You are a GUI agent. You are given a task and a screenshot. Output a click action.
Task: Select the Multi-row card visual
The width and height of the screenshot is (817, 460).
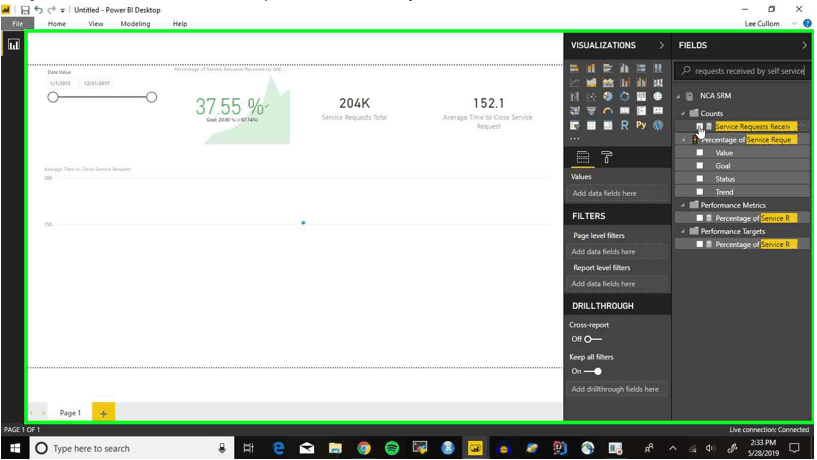click(641, 110)
